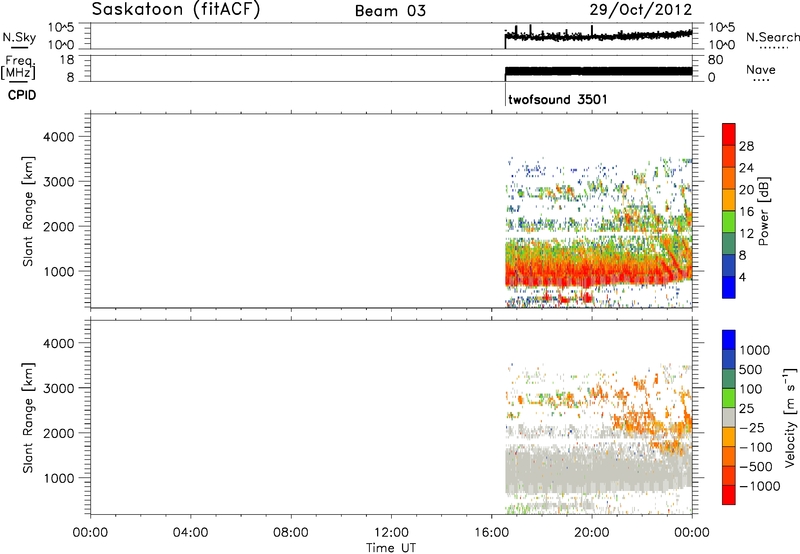This screenshot has width=800, height=554.
Task: Click the '16:00' time tick label
Action: tap(491, 533)
